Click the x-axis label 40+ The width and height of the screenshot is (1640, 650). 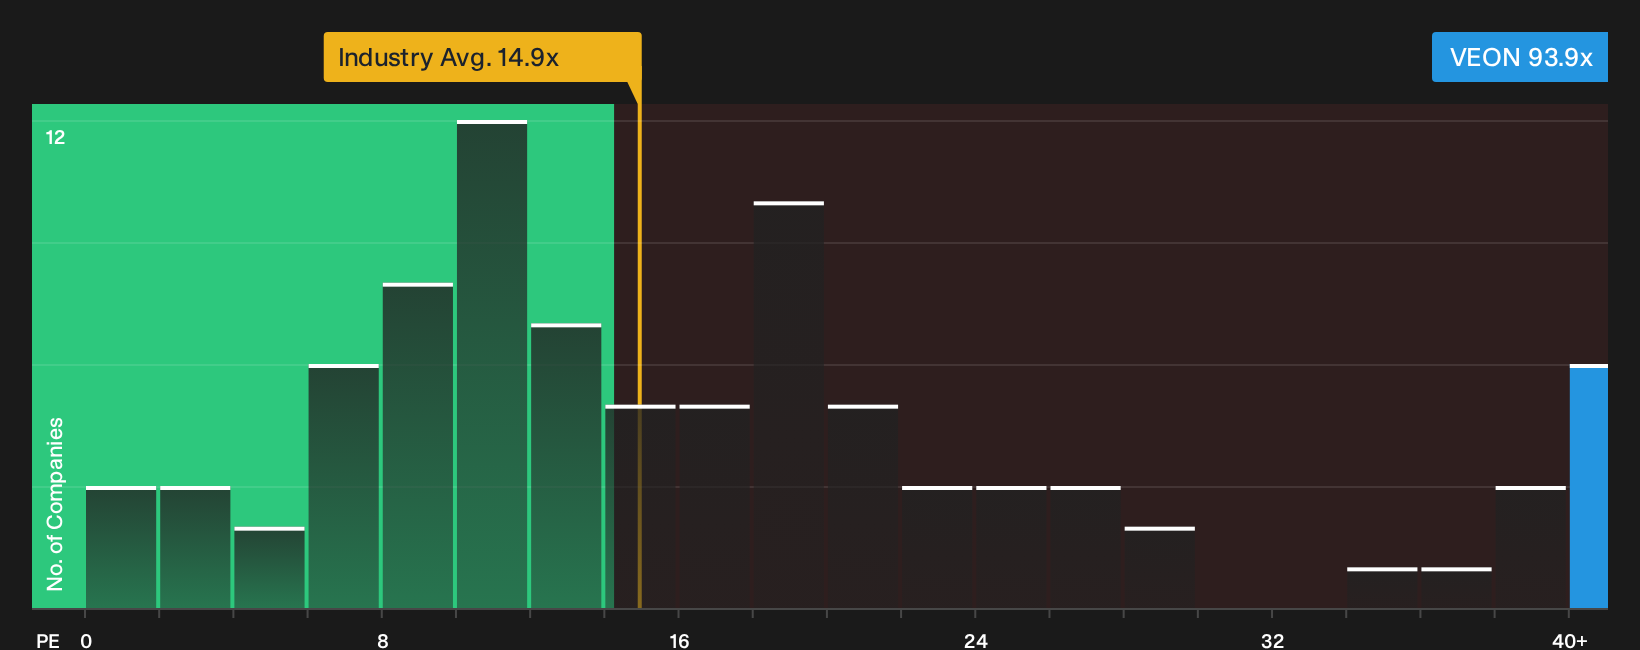tap(1570, 640)
